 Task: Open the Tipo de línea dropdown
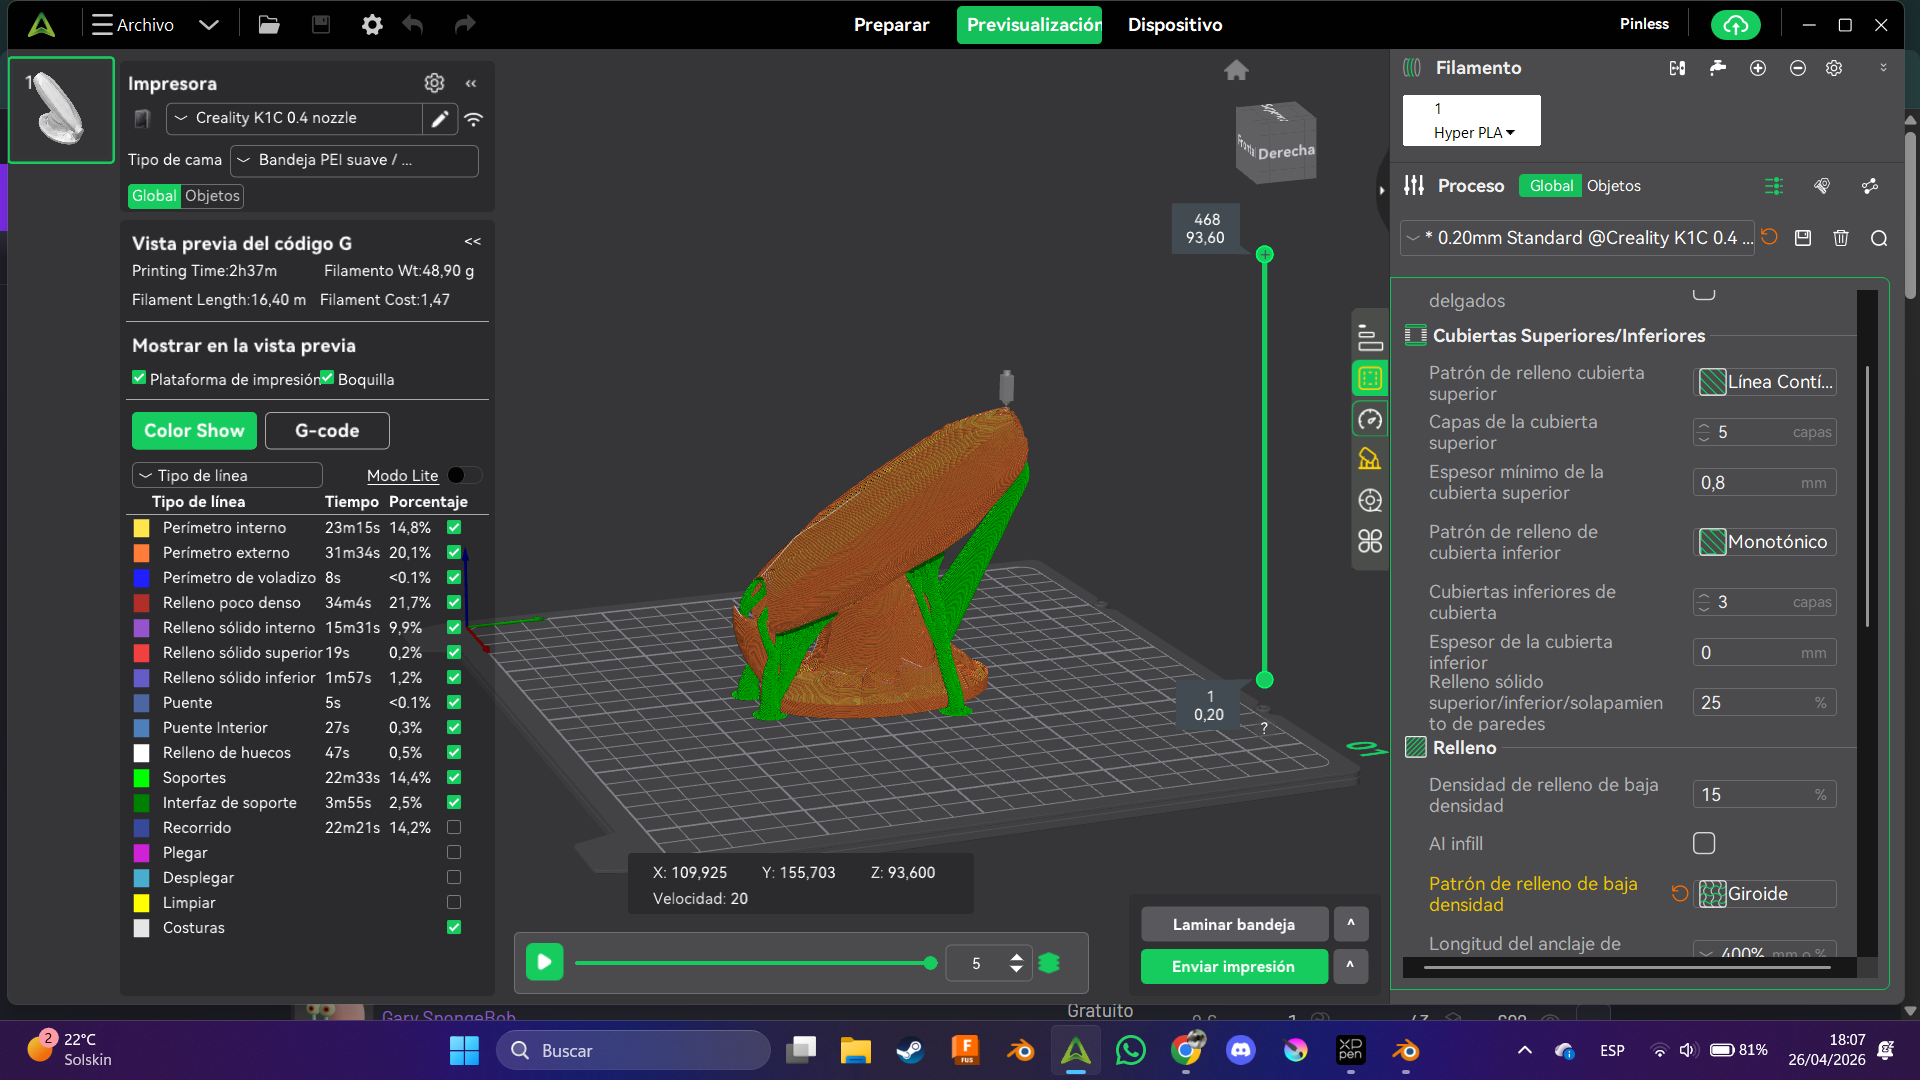coord(227,475)
